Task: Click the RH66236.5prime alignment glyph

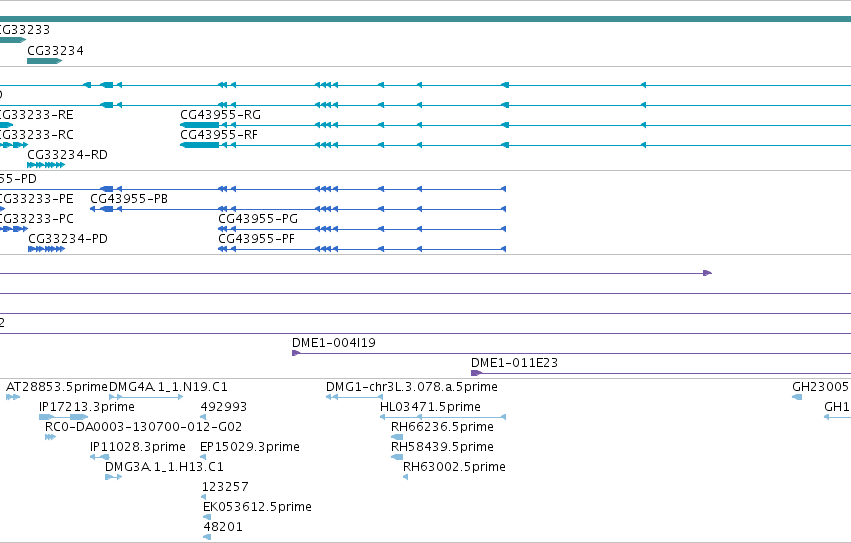Action: (x=397, y=437)
